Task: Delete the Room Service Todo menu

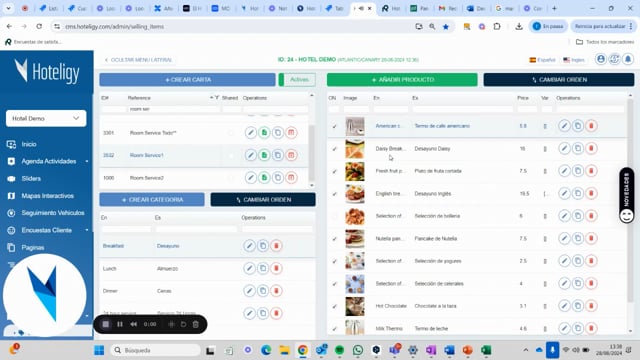Action: 291,133
